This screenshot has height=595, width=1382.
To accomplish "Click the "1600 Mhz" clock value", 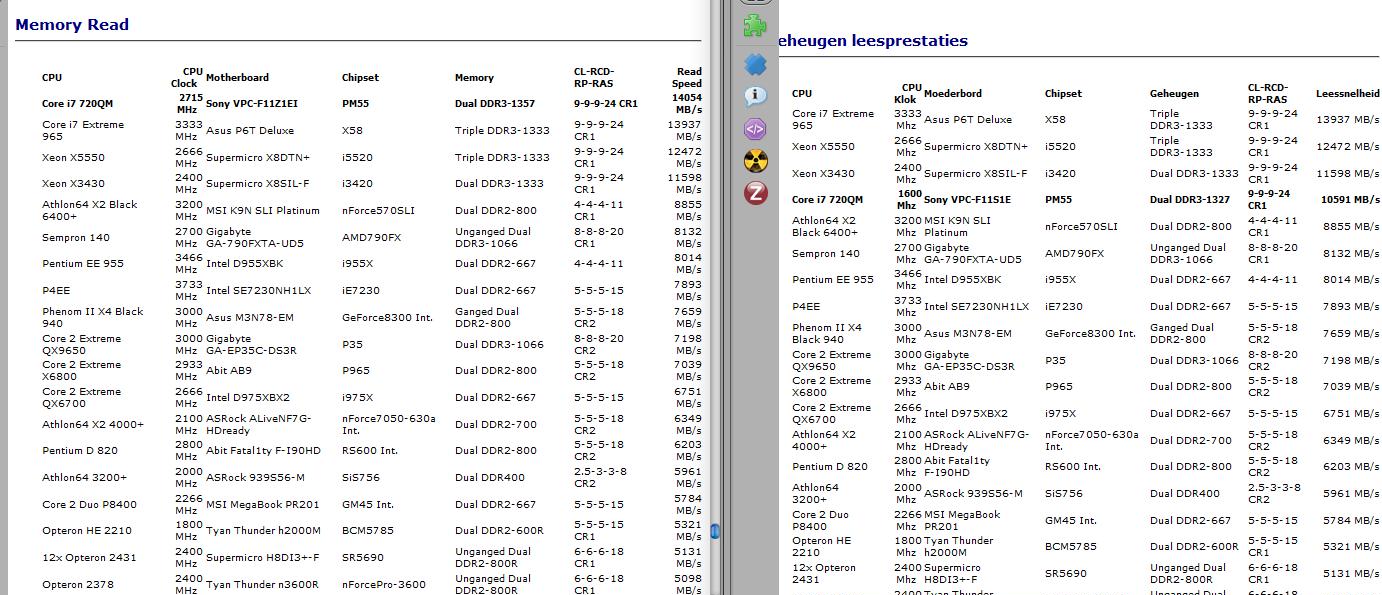I will click(x=907, y=200).
